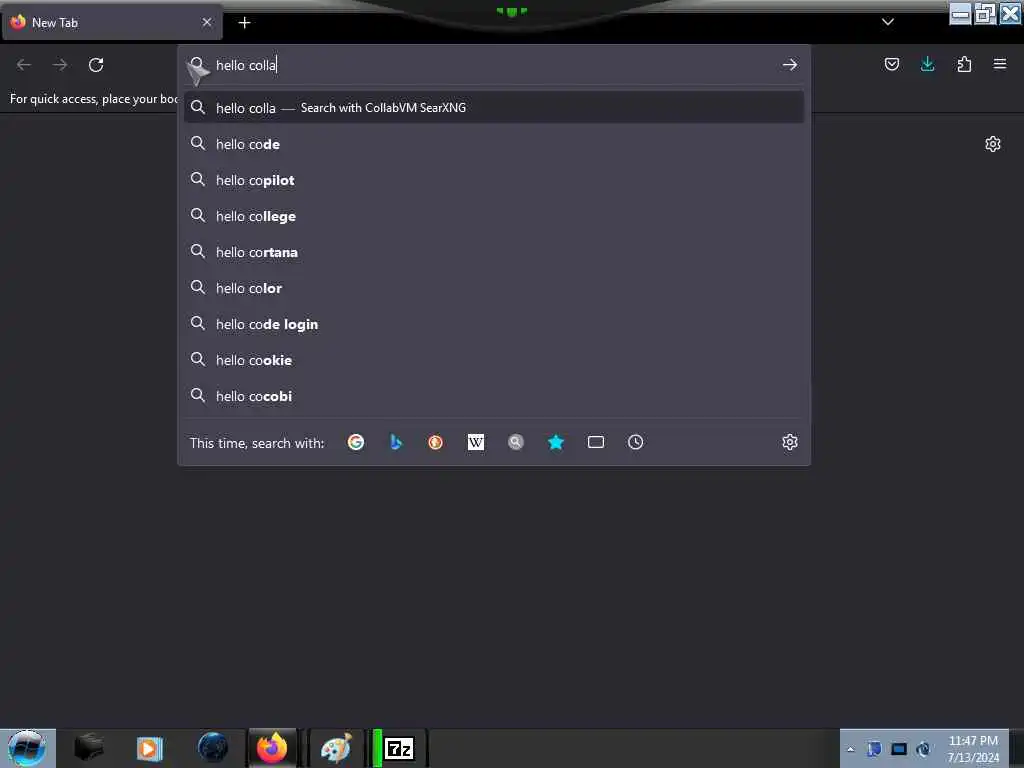Choose the 'hello cocobi' suggestion
The width and height of the screenshot is (1024, 768).
pos(494,396)
